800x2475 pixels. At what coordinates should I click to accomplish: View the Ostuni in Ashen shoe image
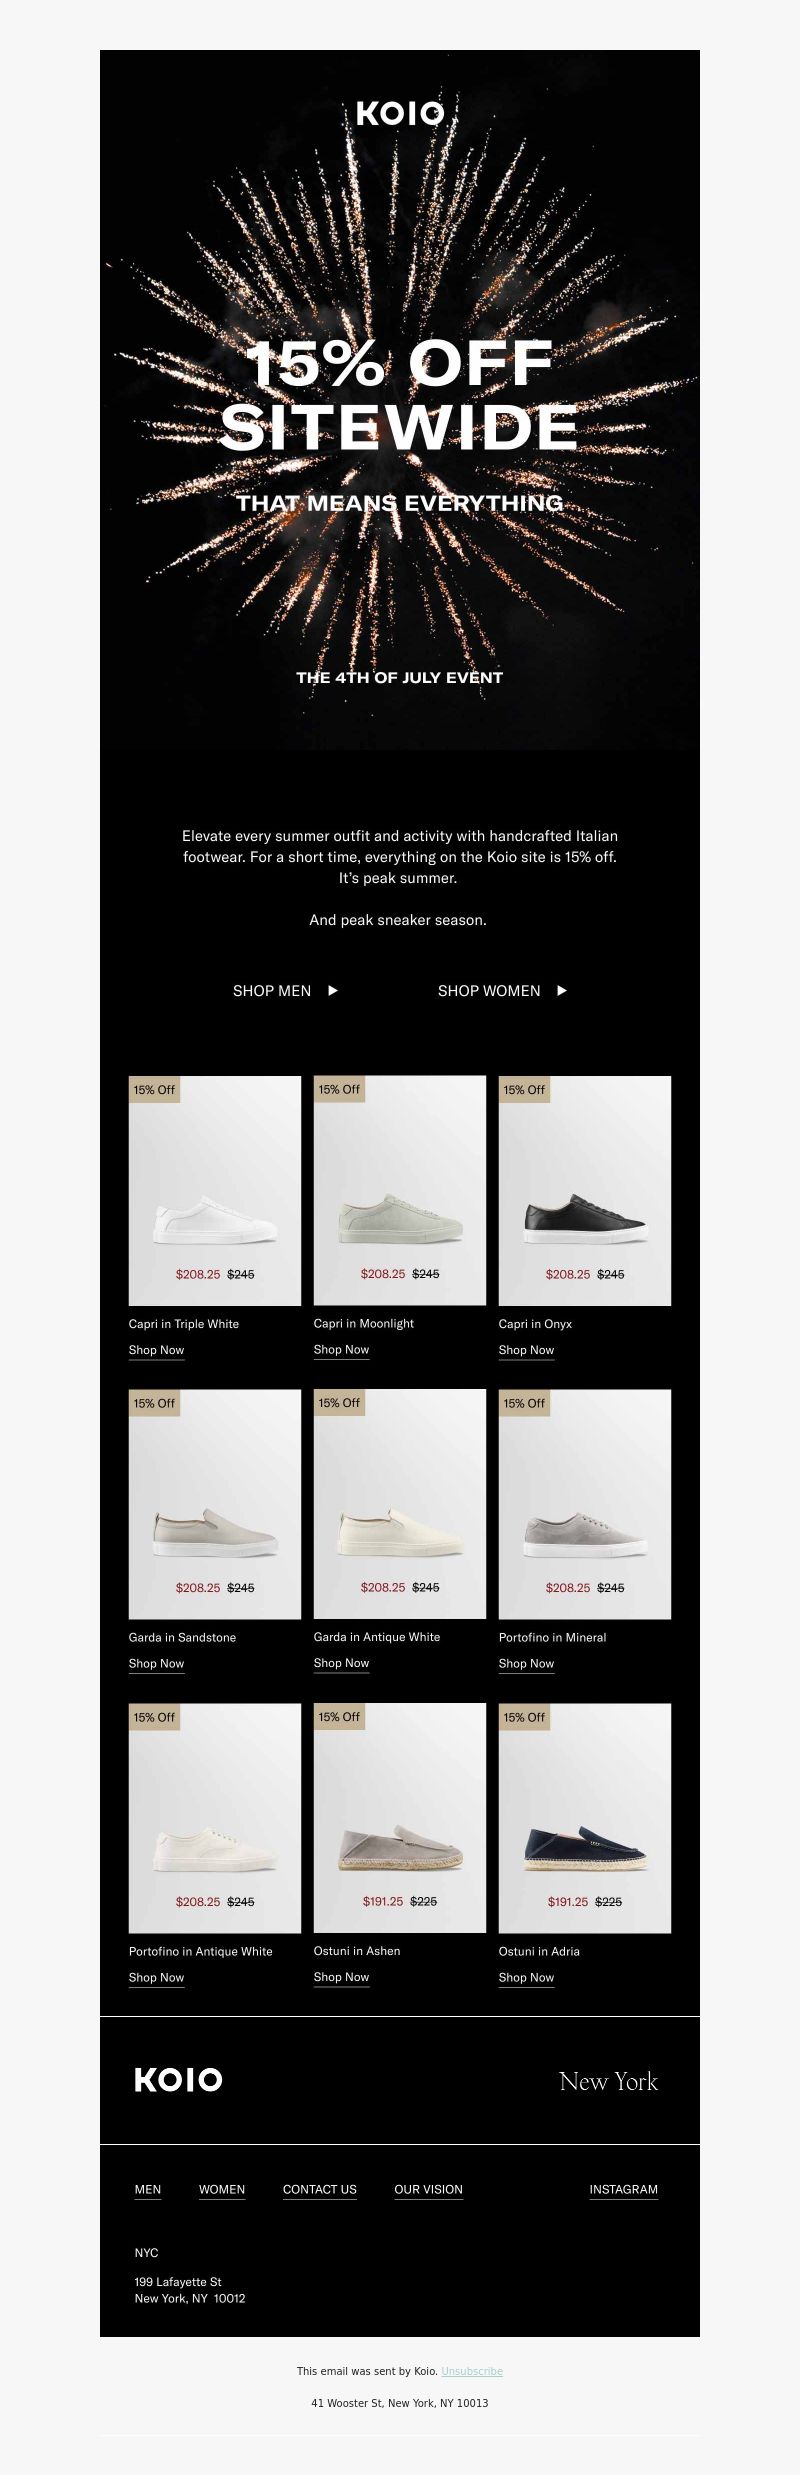[x=400, y=1818]
